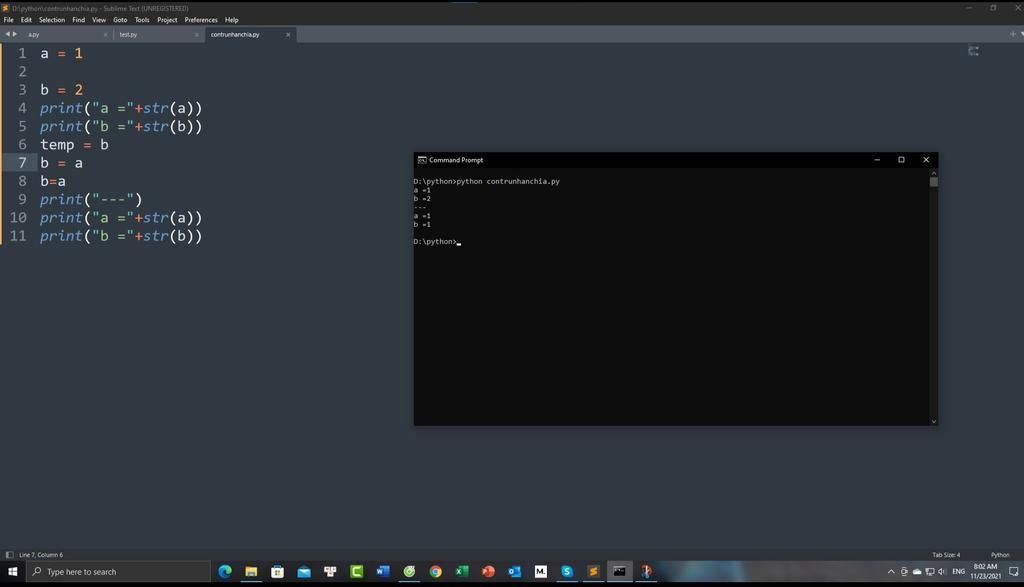Open the green circular app in taskbar

coord(409,571)
